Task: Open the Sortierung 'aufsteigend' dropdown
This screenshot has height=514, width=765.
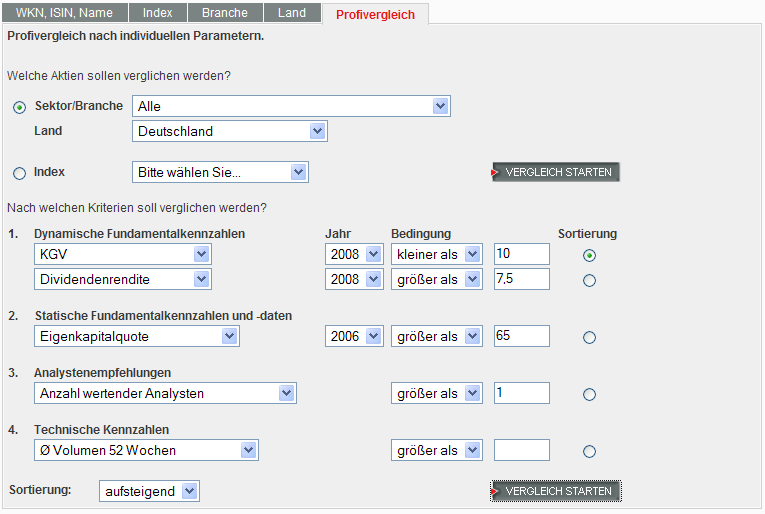Action: tap(149, 491)
